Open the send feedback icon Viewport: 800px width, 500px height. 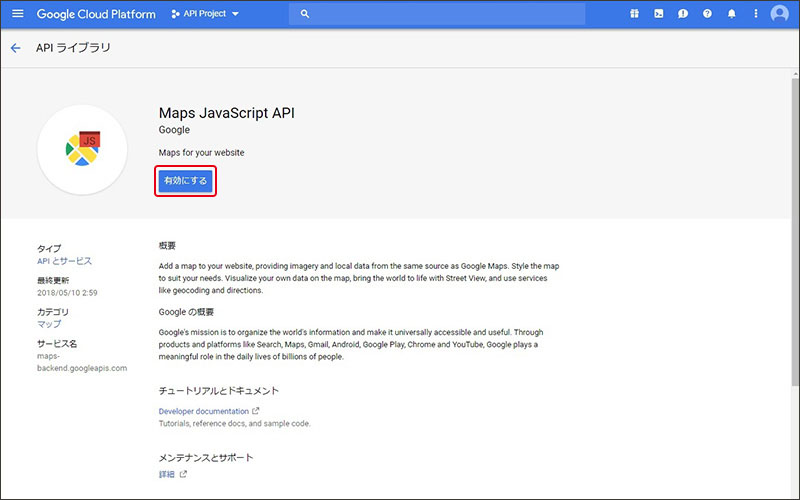pos(683,14)
